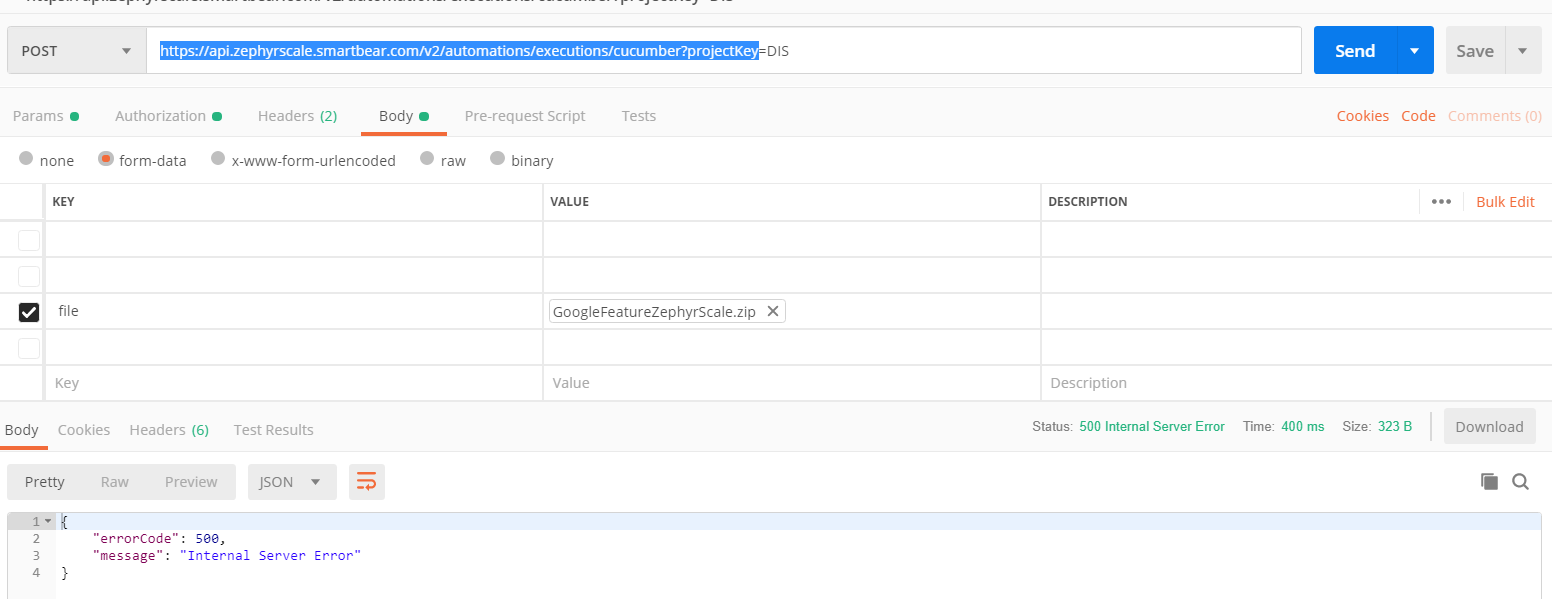1552x599 pixels.
Task: Remove the GoogleFeatureZephyrScale.zip file
Action: tap(773, 310)
